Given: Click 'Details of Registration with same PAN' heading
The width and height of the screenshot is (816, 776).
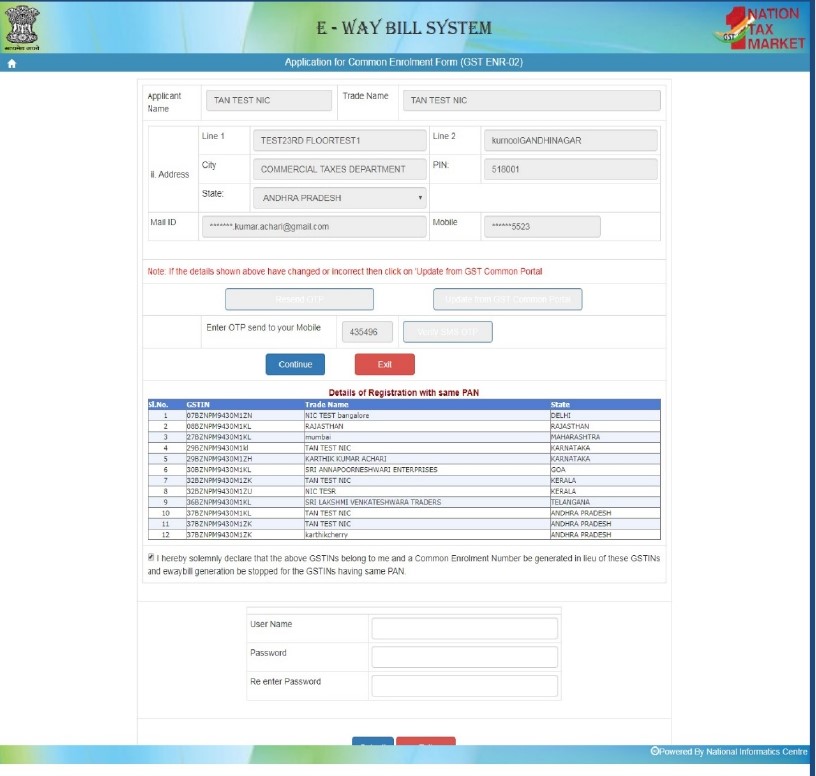Looking at the screenshot, I should pyautogui.click(x=404, y=393).
